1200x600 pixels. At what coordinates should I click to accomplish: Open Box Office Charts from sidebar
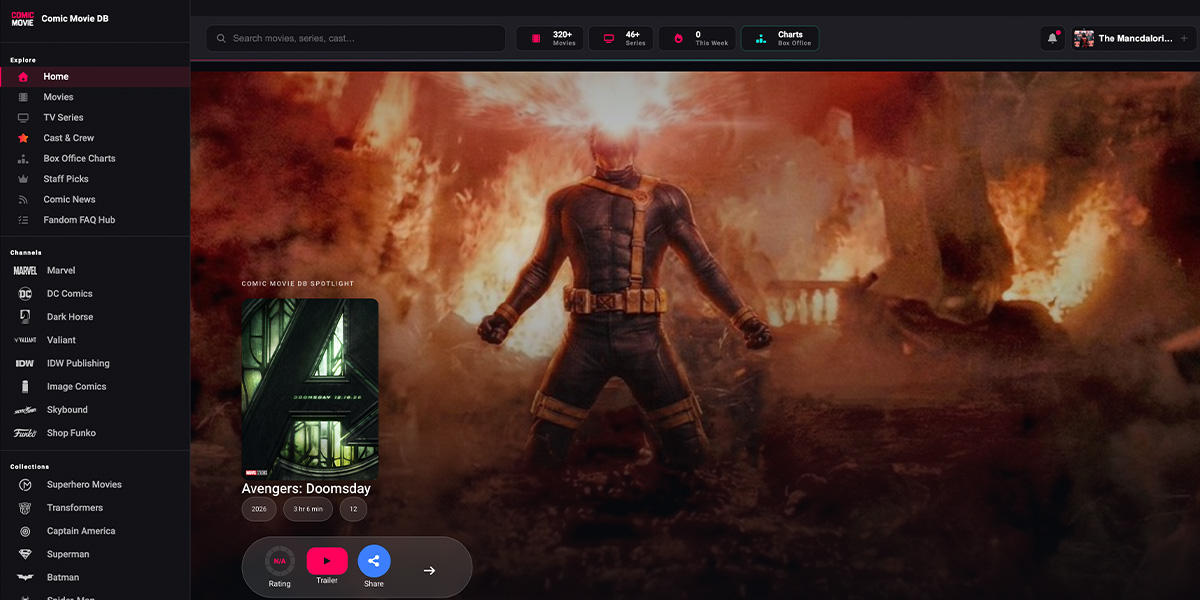(x=95, y=158)
